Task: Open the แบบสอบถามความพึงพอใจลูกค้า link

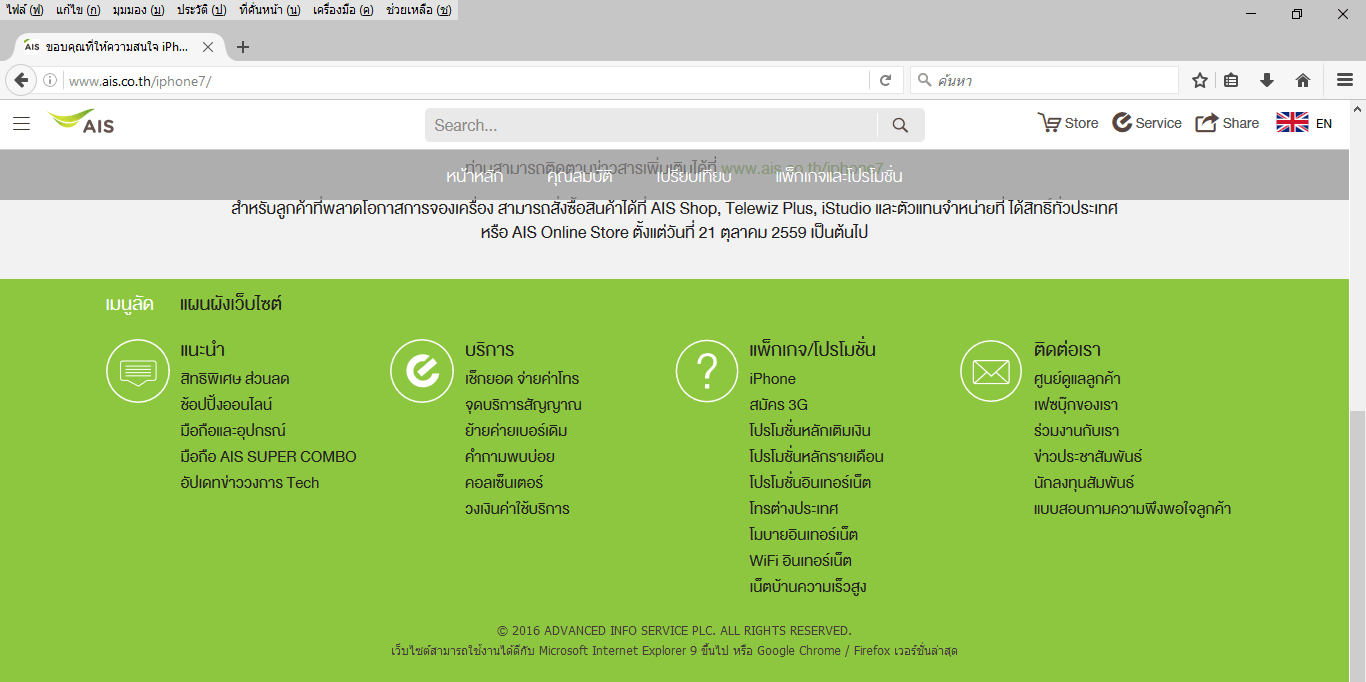Action: point(1132,509)
